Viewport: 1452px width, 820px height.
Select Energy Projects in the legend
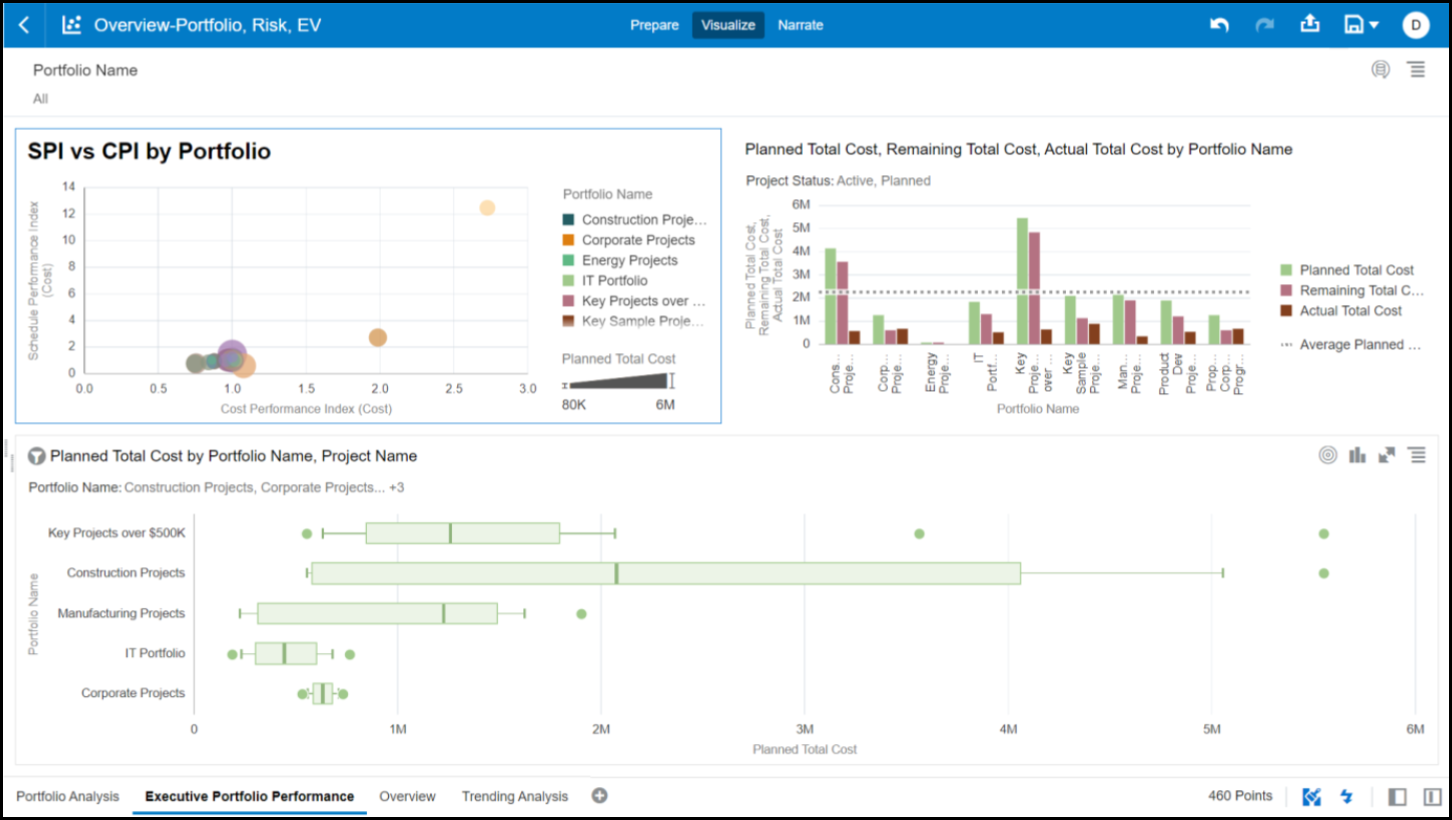click(x=630, y=260)
